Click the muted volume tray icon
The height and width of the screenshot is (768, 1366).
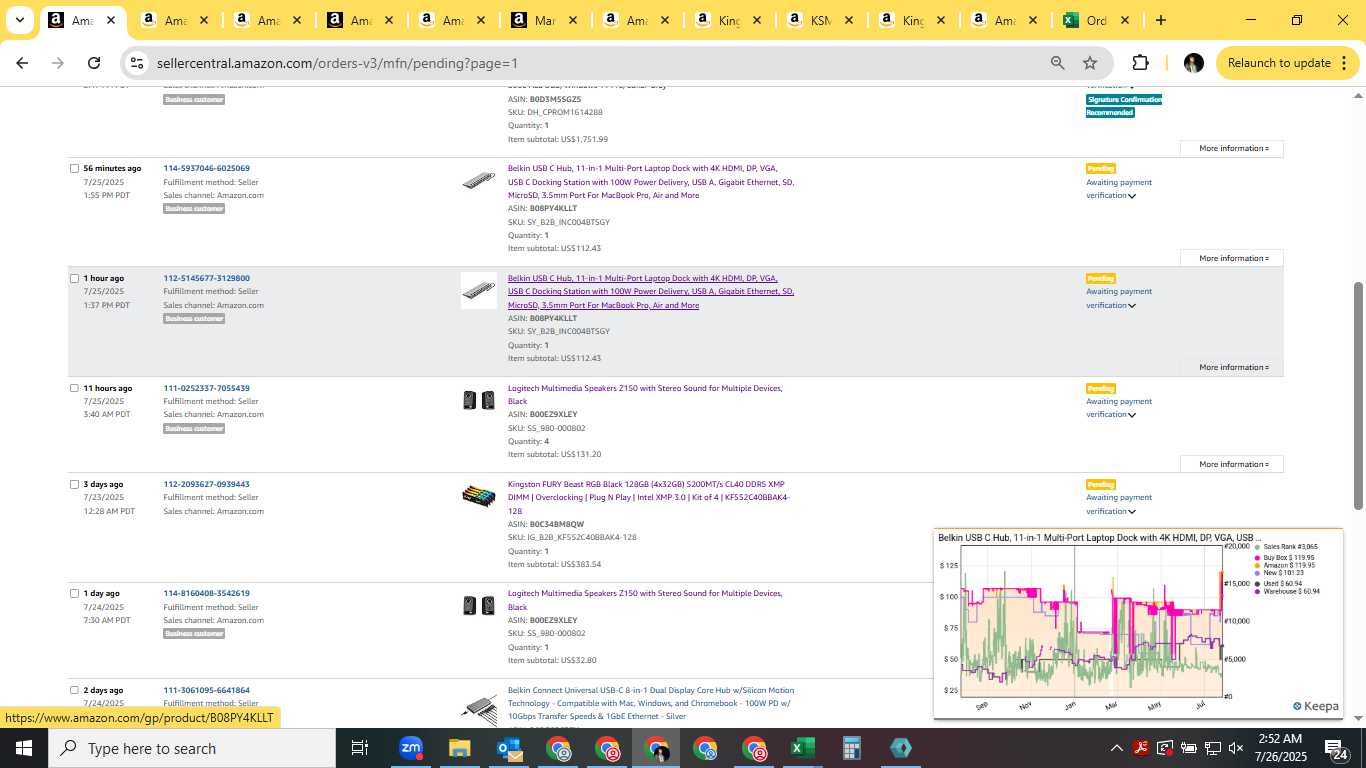coord(1236,748)
